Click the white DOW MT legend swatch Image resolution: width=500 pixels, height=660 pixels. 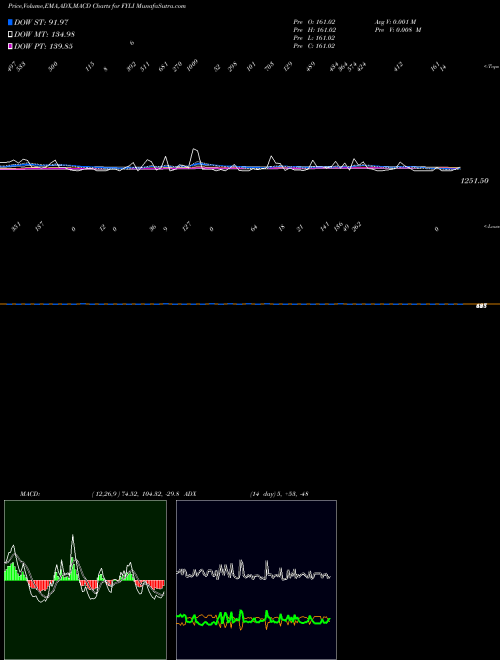pos(10,35)
